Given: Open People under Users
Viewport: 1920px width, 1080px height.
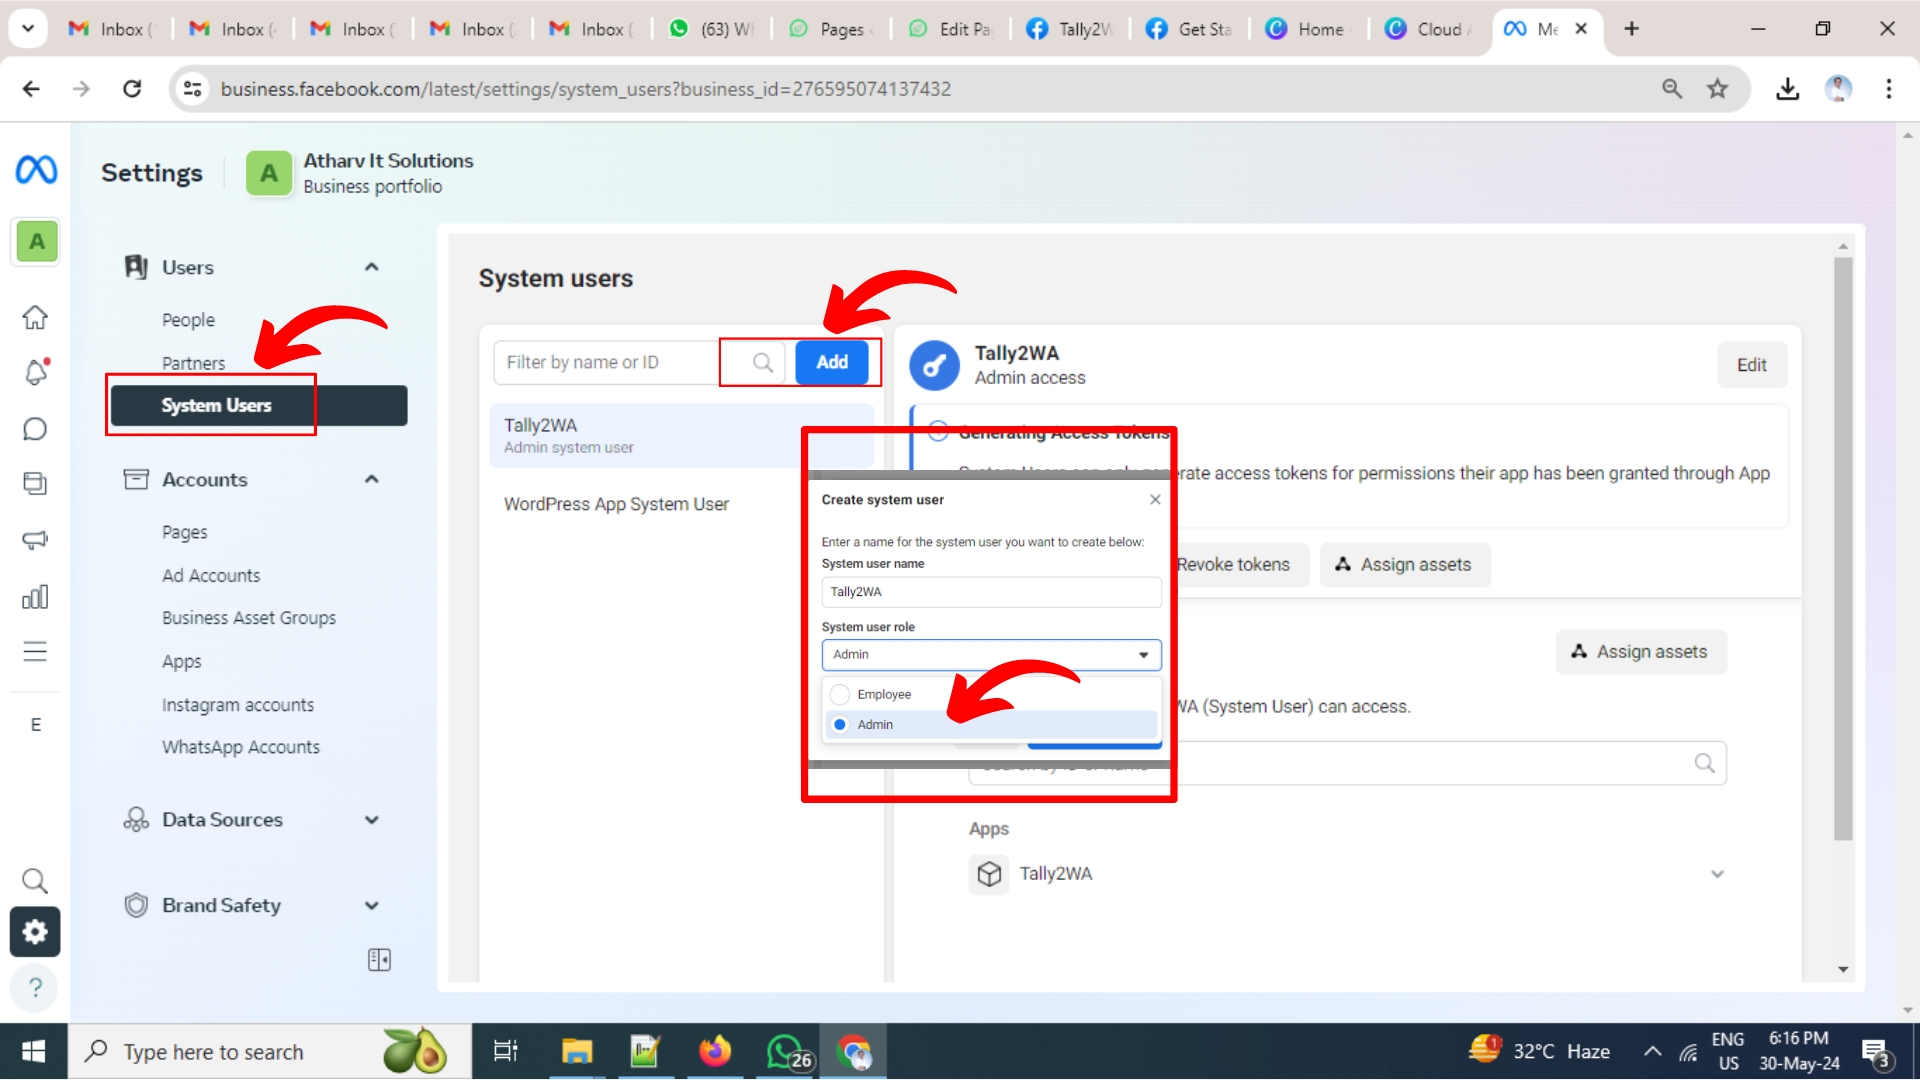Looking at the screenshot, I should point(188,320).
